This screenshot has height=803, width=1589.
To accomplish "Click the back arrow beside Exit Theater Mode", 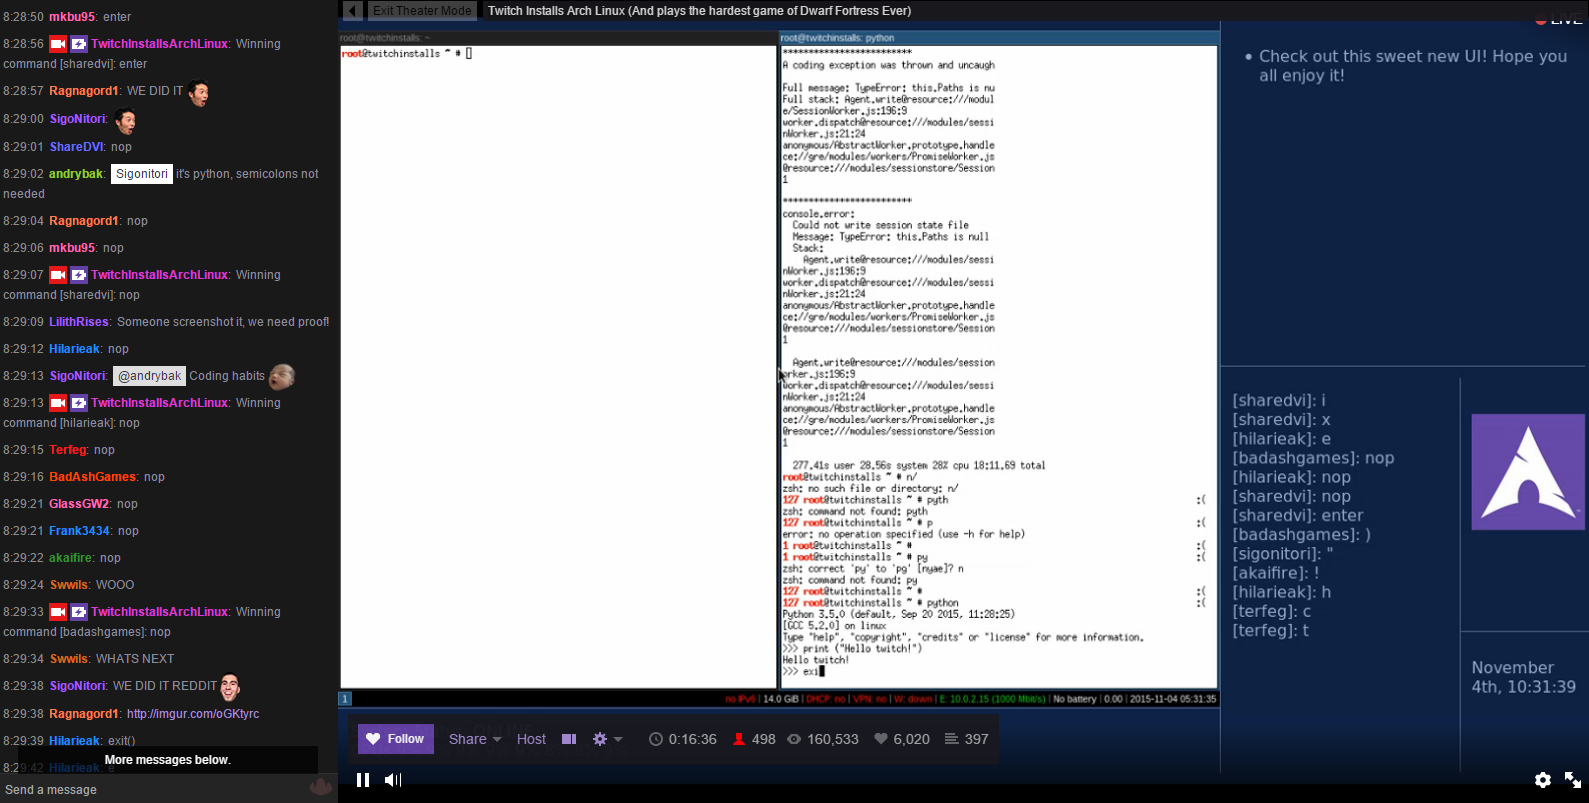I will (x=352, y=10).
